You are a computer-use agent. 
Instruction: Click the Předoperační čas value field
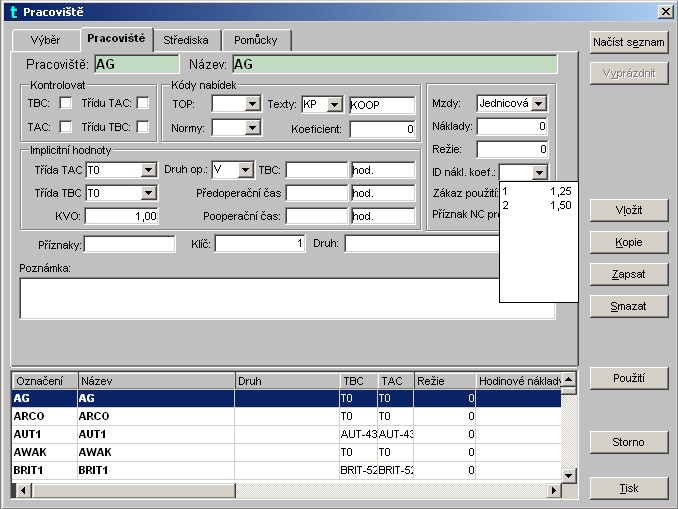point(317,193)
